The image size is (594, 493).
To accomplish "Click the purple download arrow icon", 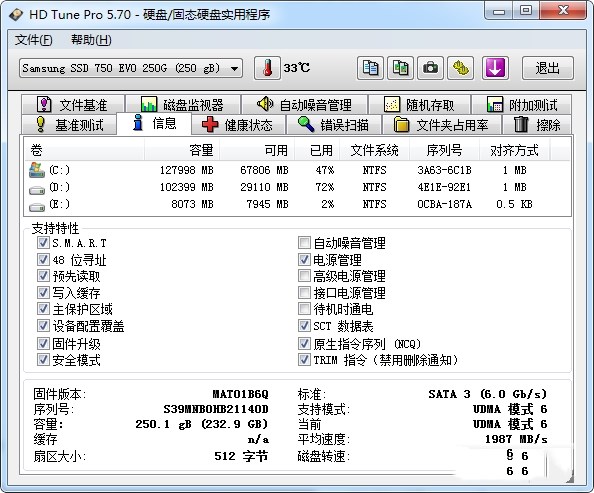I will point(495,68).
